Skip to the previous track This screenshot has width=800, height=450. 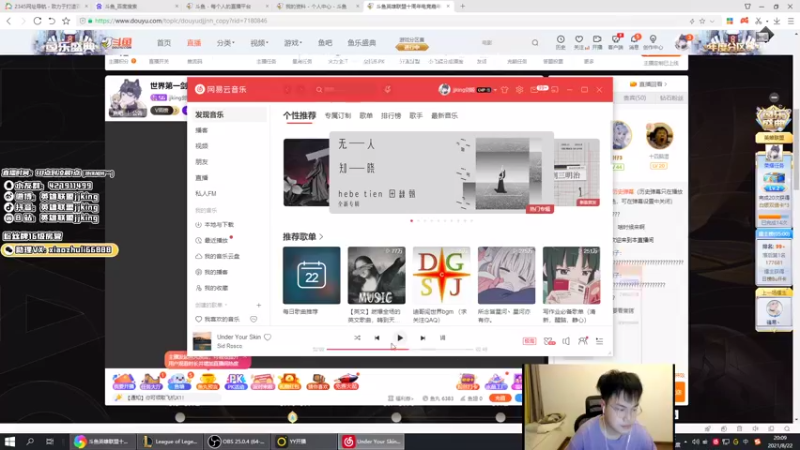[x=377, y=338]
